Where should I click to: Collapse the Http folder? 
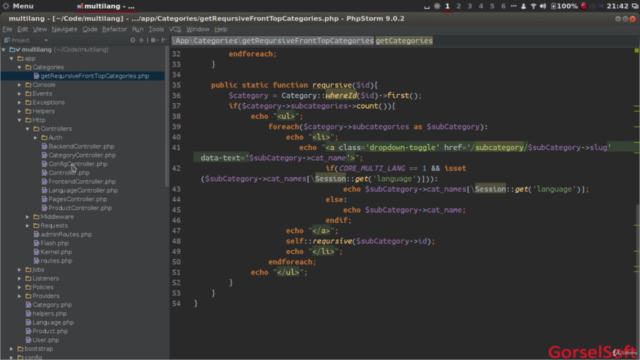20,120
